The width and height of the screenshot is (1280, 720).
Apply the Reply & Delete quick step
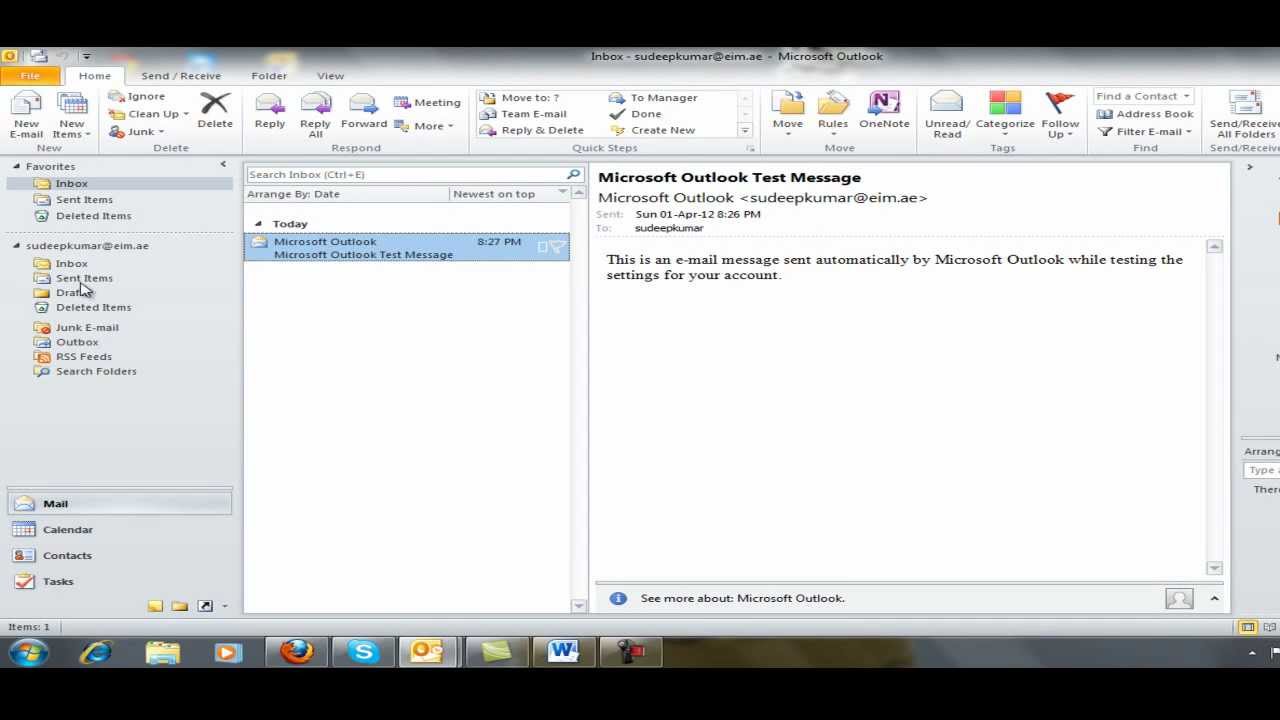pos(532,130)
